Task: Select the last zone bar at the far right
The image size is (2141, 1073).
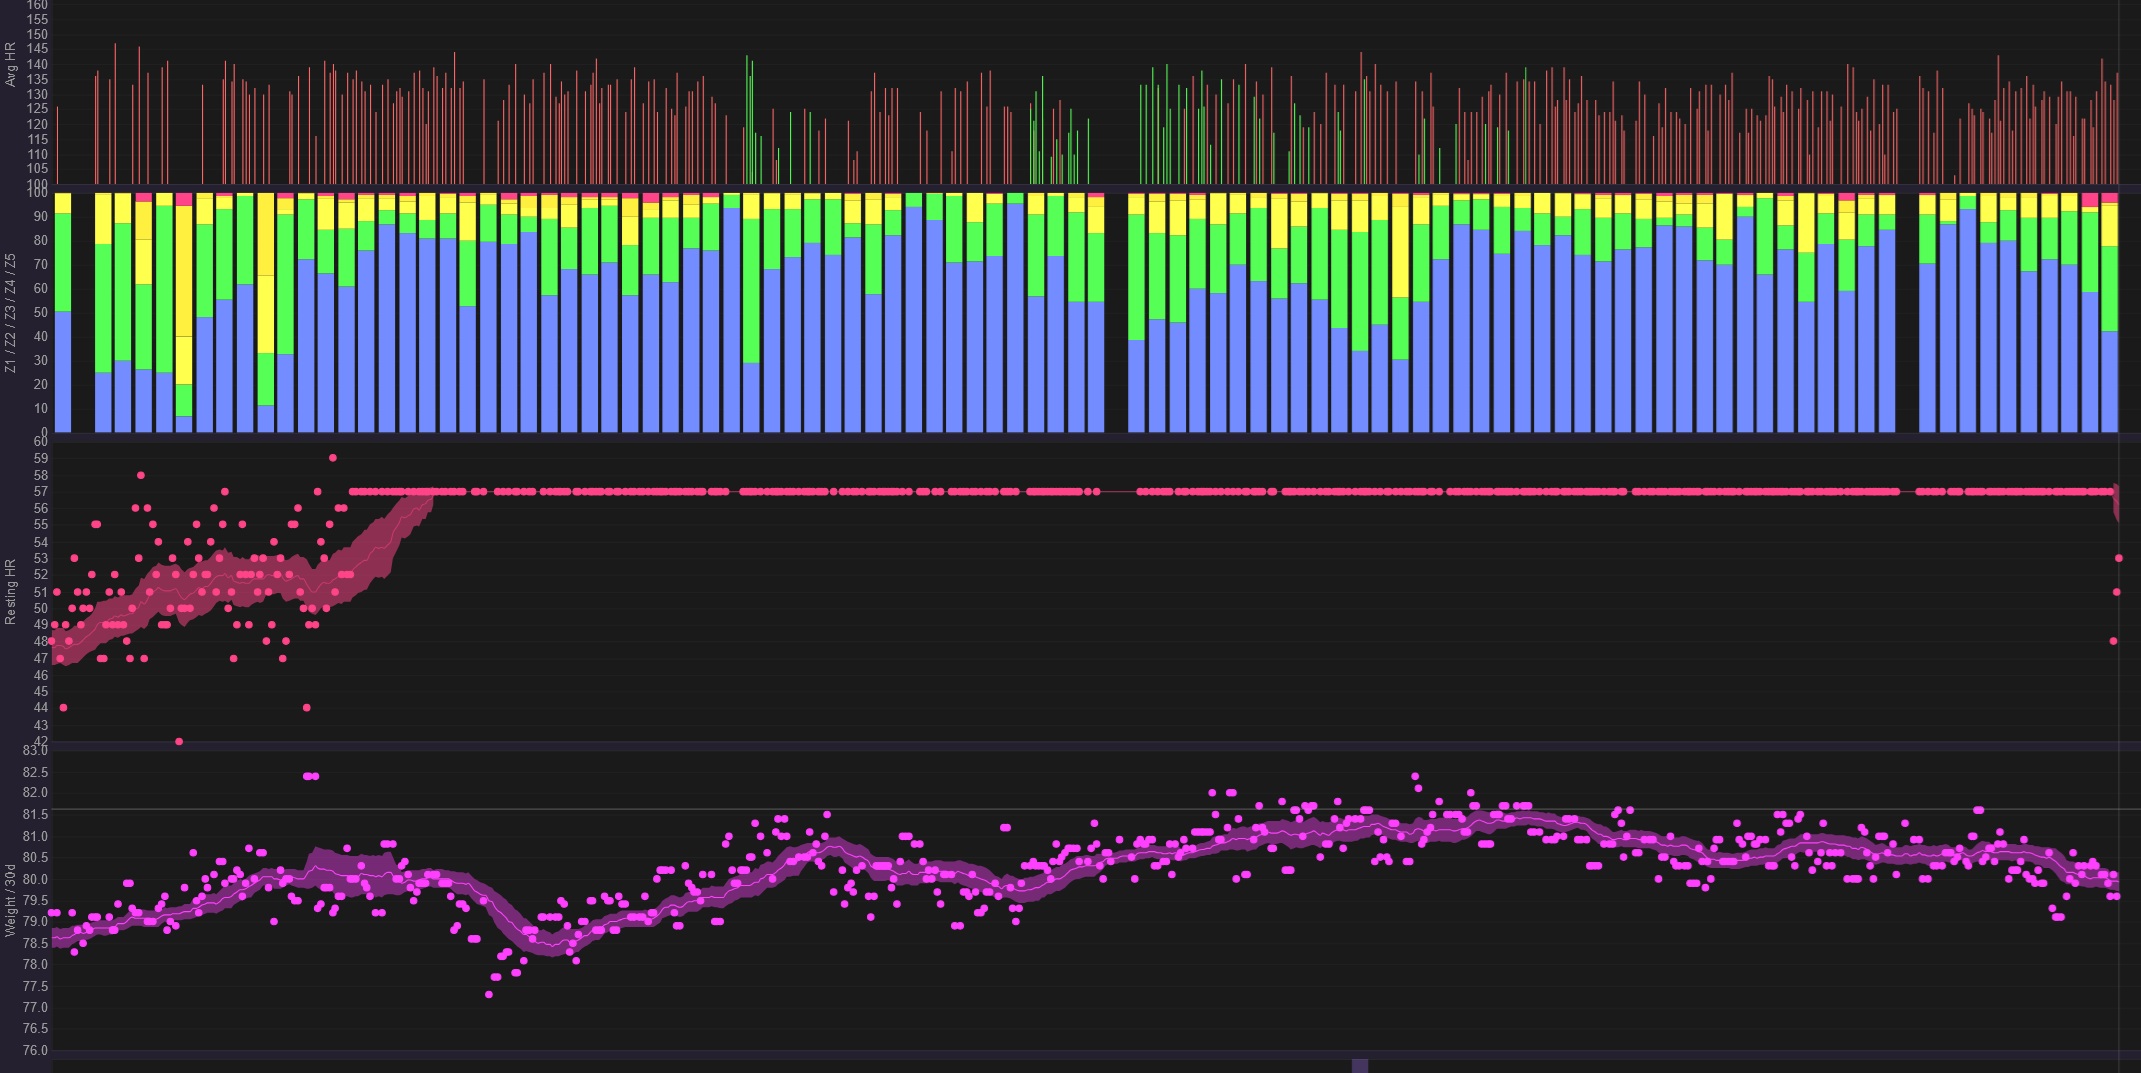Action: 2110,313
